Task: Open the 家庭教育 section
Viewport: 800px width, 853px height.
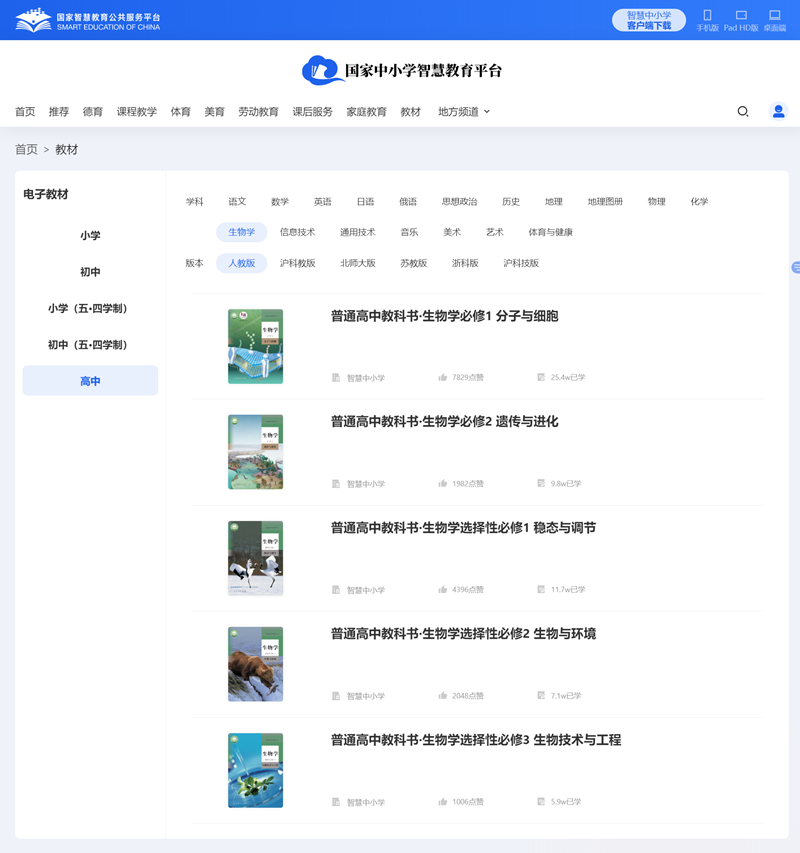Action: [366, 111]
